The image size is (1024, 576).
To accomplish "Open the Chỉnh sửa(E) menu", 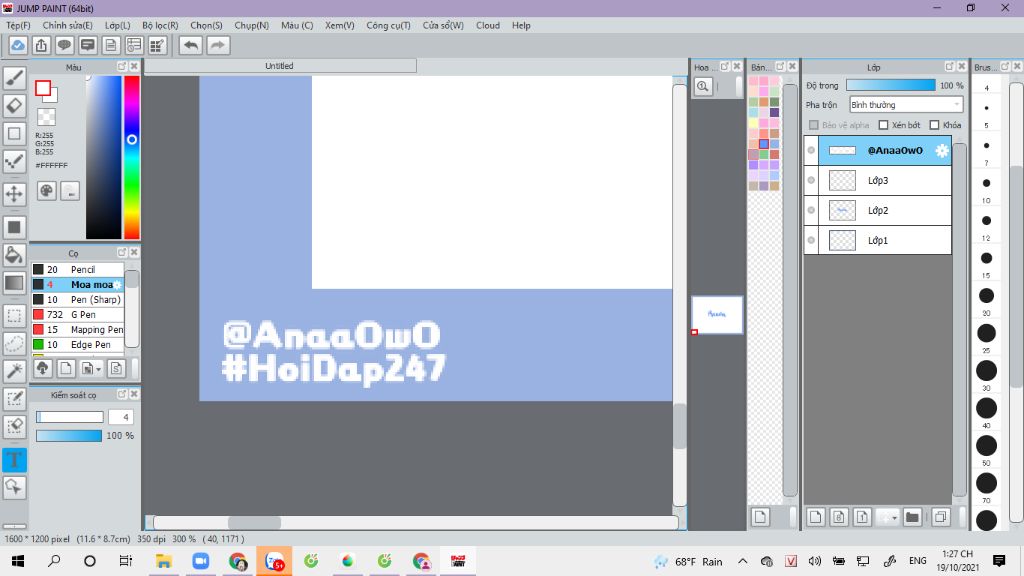I will pyautogui.click(x=67, y=25).
